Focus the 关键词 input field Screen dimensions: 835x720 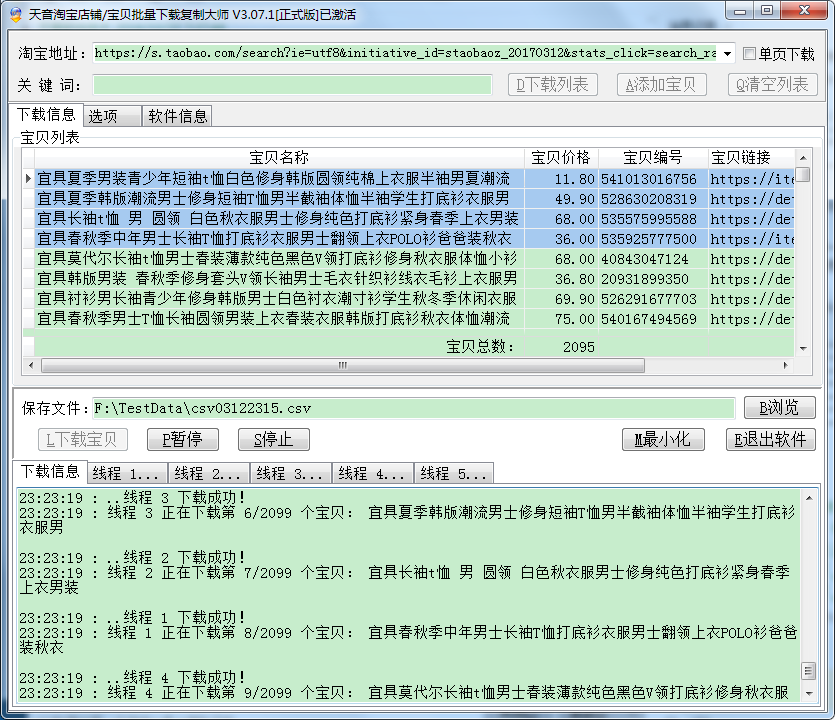coord(292,85)
